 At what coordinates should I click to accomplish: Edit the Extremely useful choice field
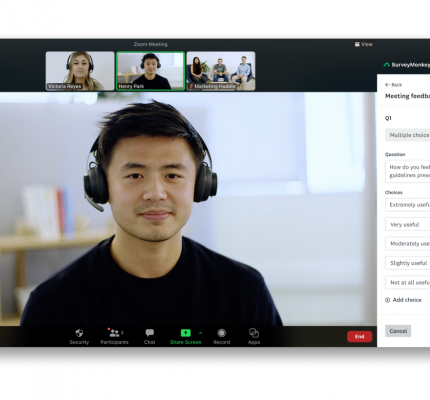(407, 205)
